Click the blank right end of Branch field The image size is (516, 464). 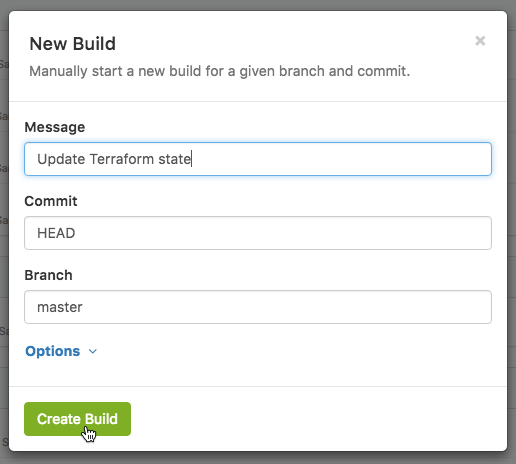[433, 307]
